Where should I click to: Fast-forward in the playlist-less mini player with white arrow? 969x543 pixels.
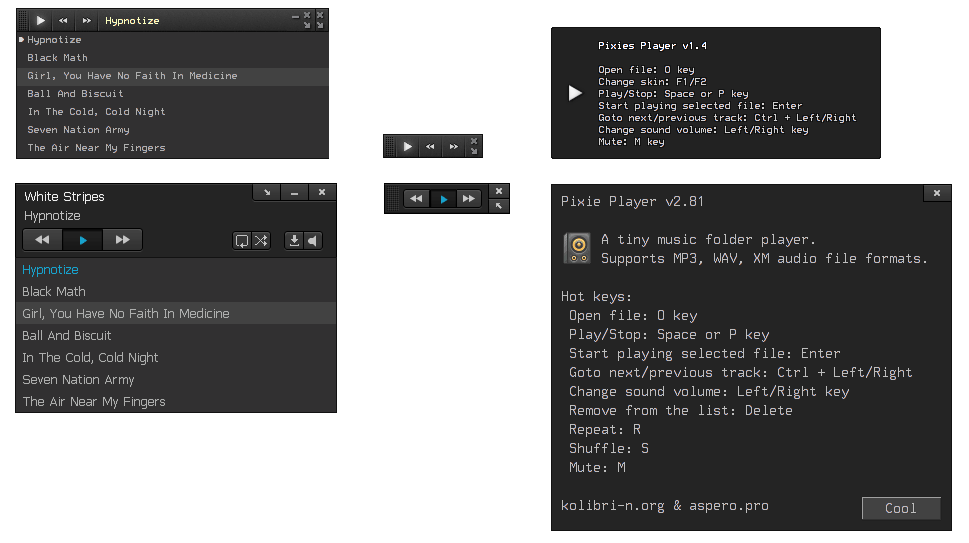tap(454, 146)
